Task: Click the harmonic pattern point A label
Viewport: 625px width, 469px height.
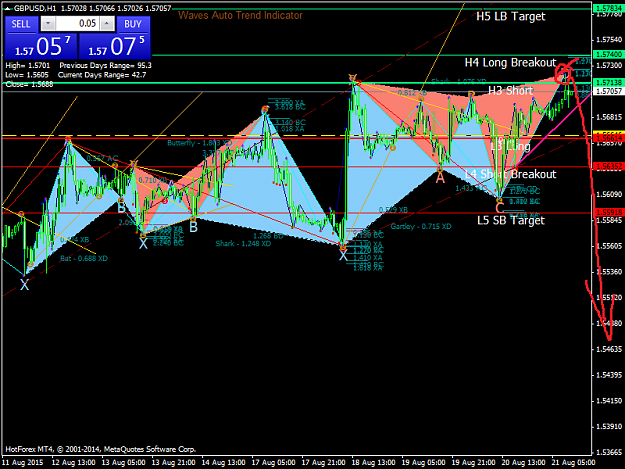Action: (x=440, y=178)
